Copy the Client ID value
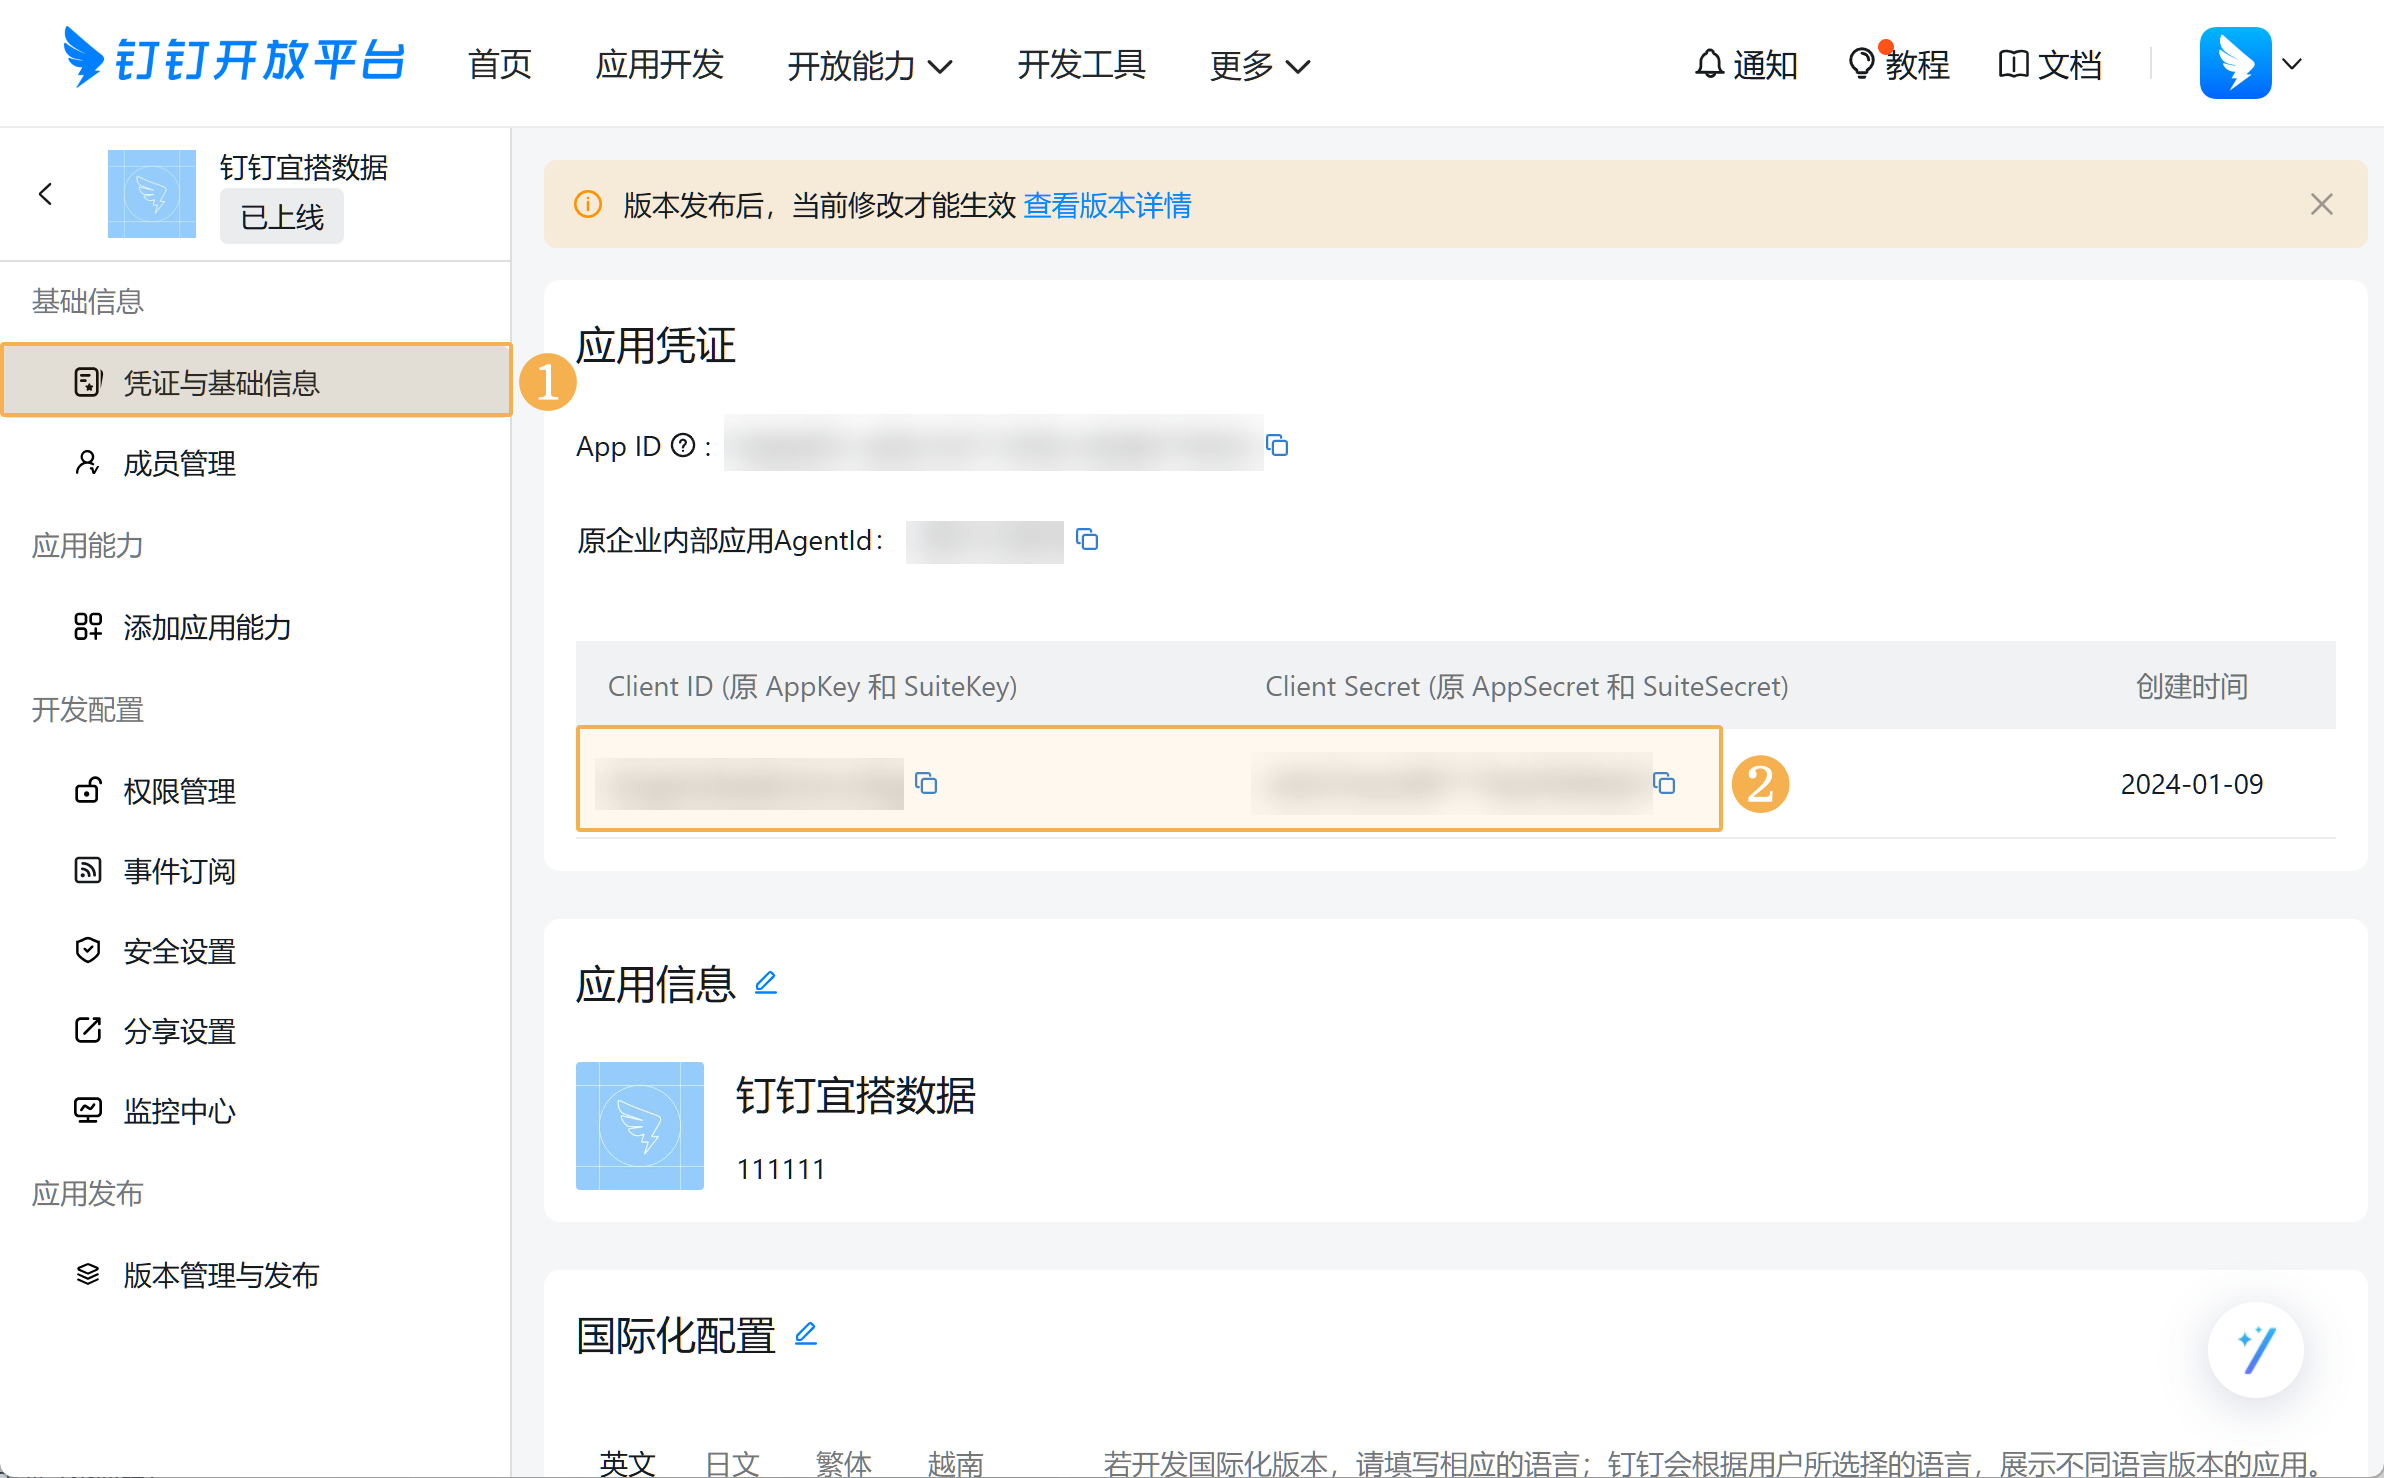This screenshot has height=1478, width=2384. (926, 783)
